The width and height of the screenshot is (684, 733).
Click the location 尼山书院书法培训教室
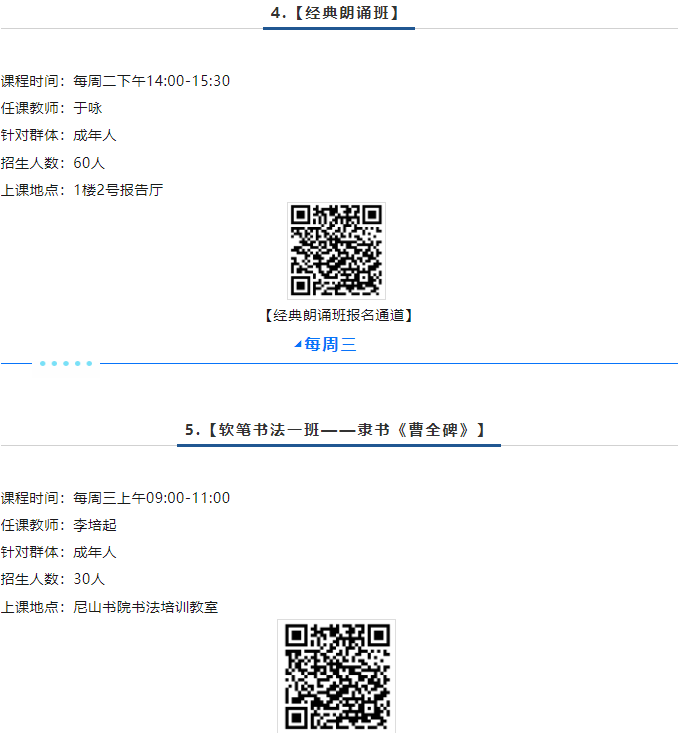145,607
